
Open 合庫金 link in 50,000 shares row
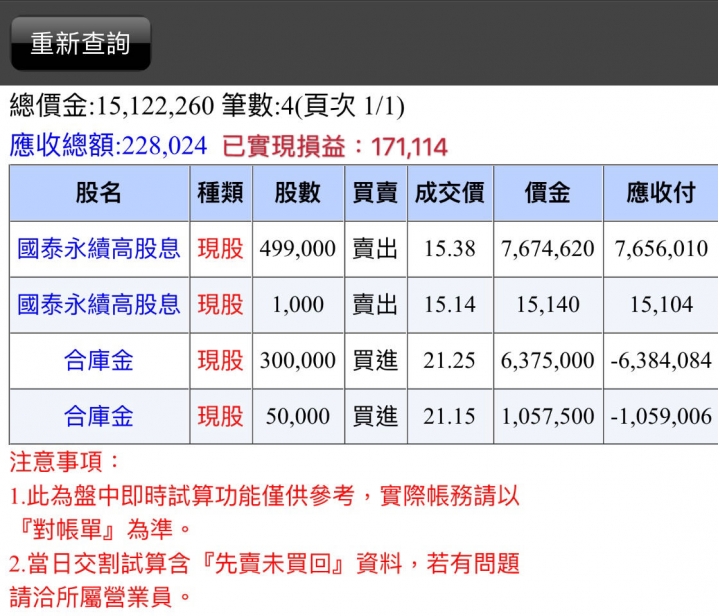(x=99, y=417)
